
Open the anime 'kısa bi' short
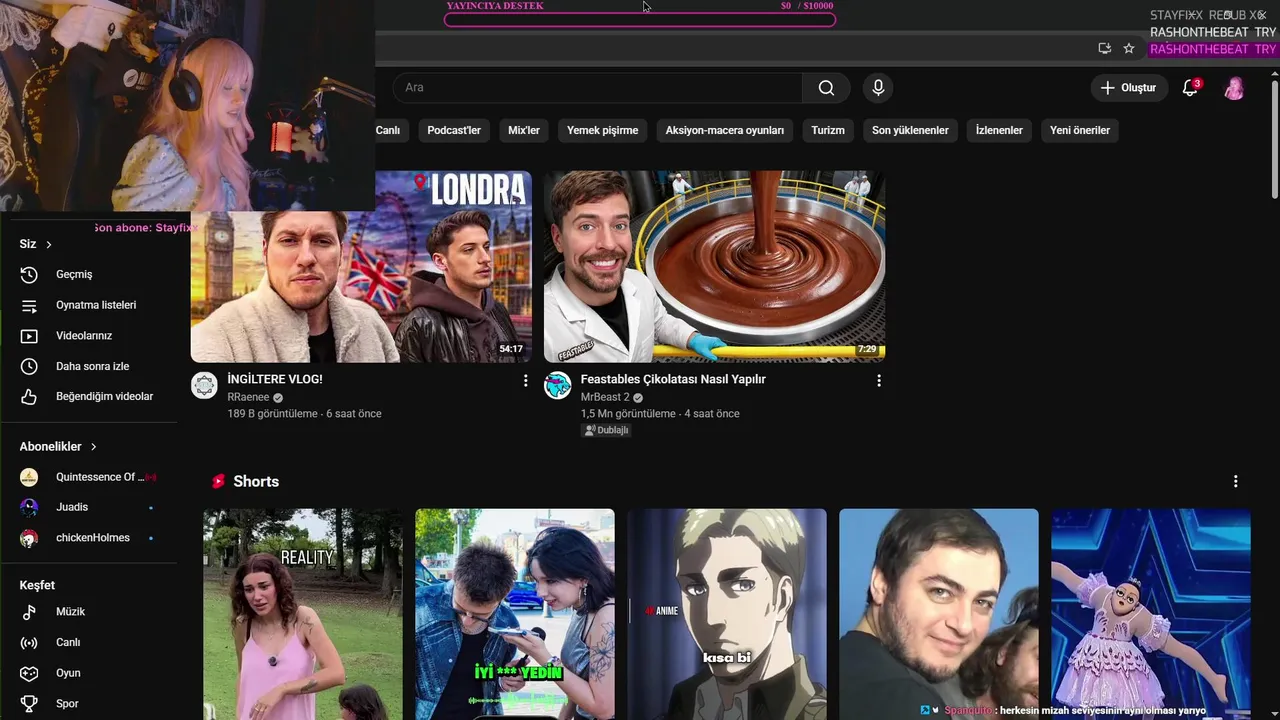727,614
